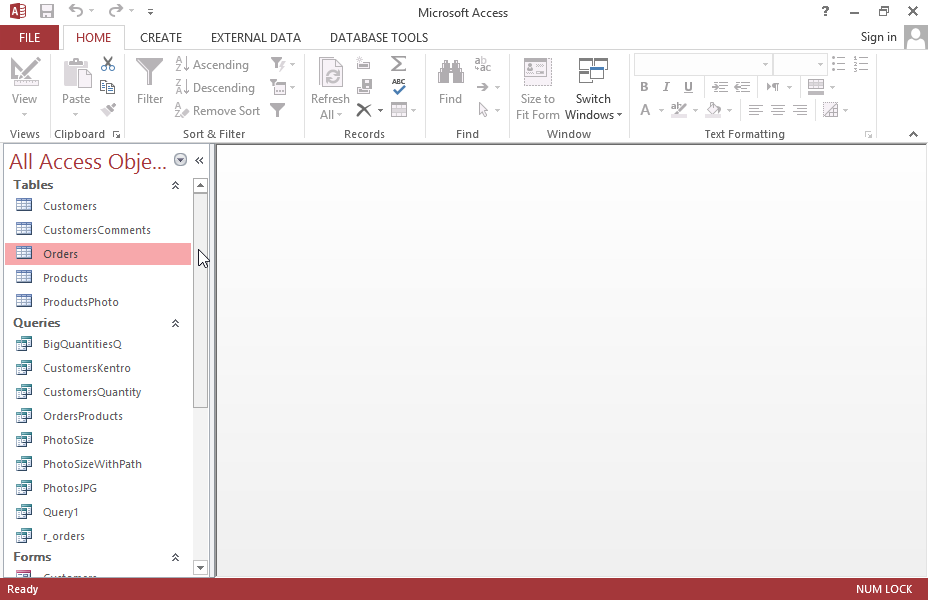Switch to the CREATE tab
Screen dimensions: 928x600
[161, 38]
